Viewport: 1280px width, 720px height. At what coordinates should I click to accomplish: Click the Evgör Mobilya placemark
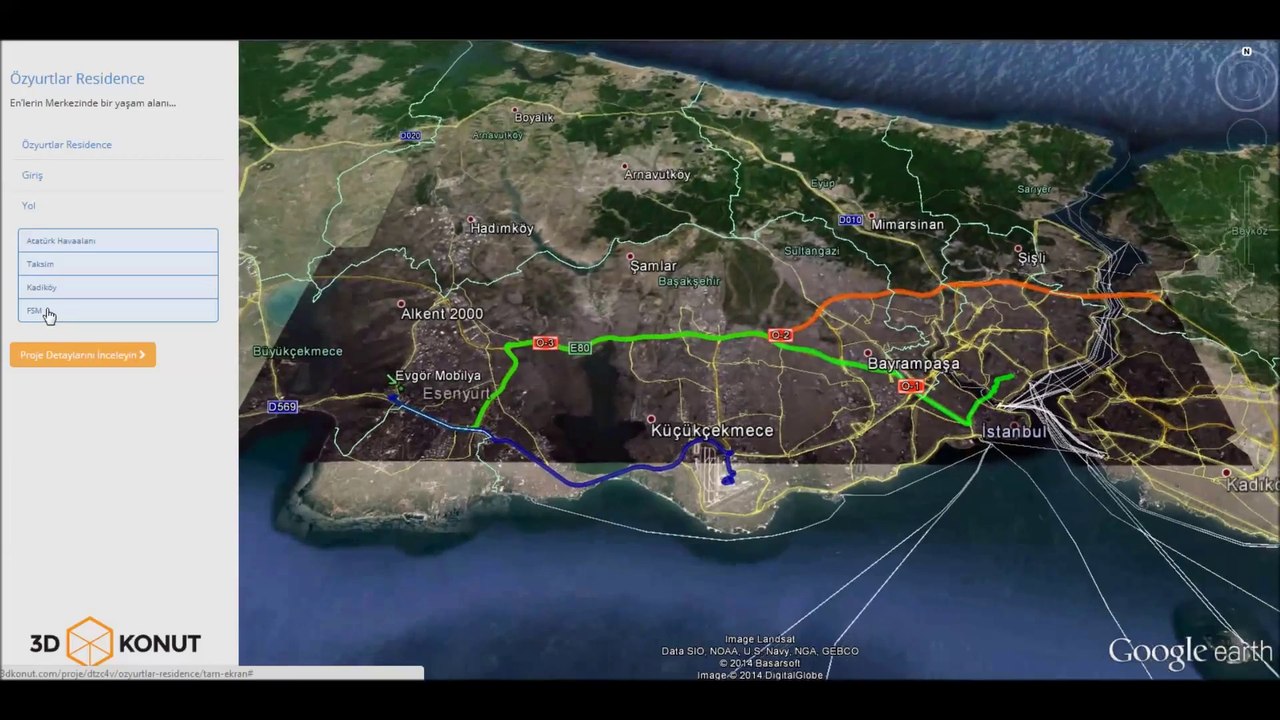click(x=438, y=376)
